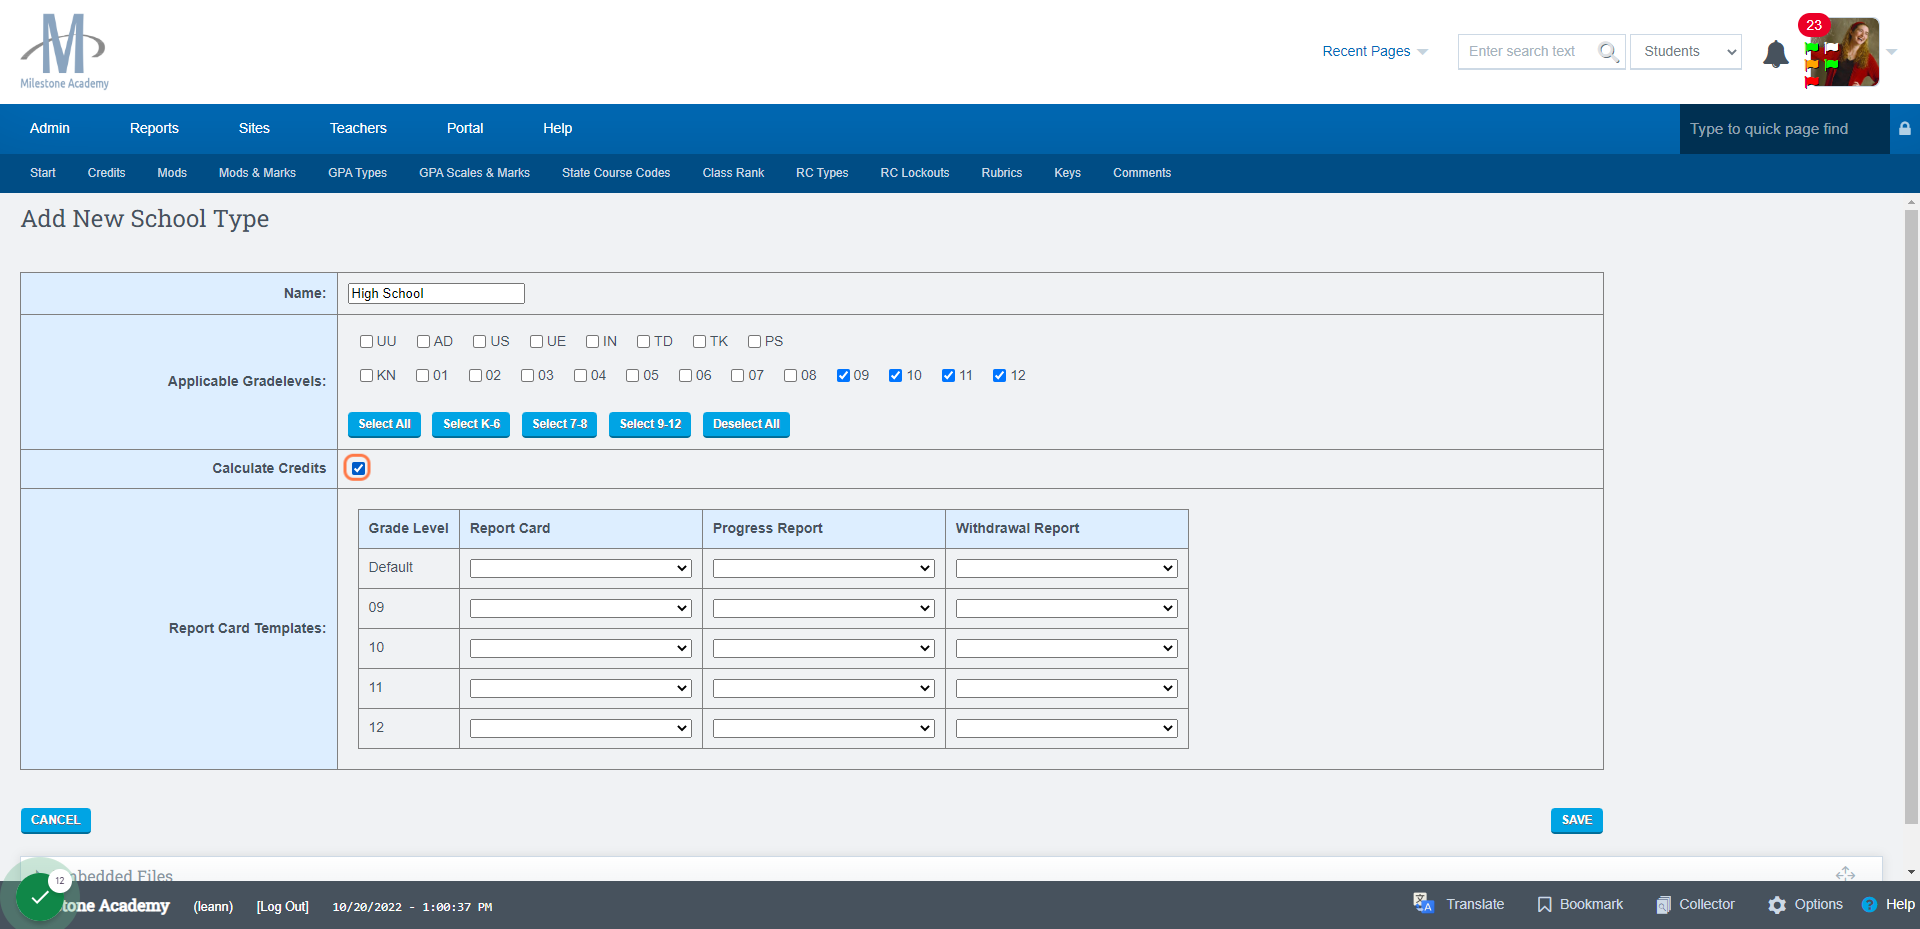This screenshot has width=1920, height=929.
Task: Open the Admin menu
Action: pos(50,128)
